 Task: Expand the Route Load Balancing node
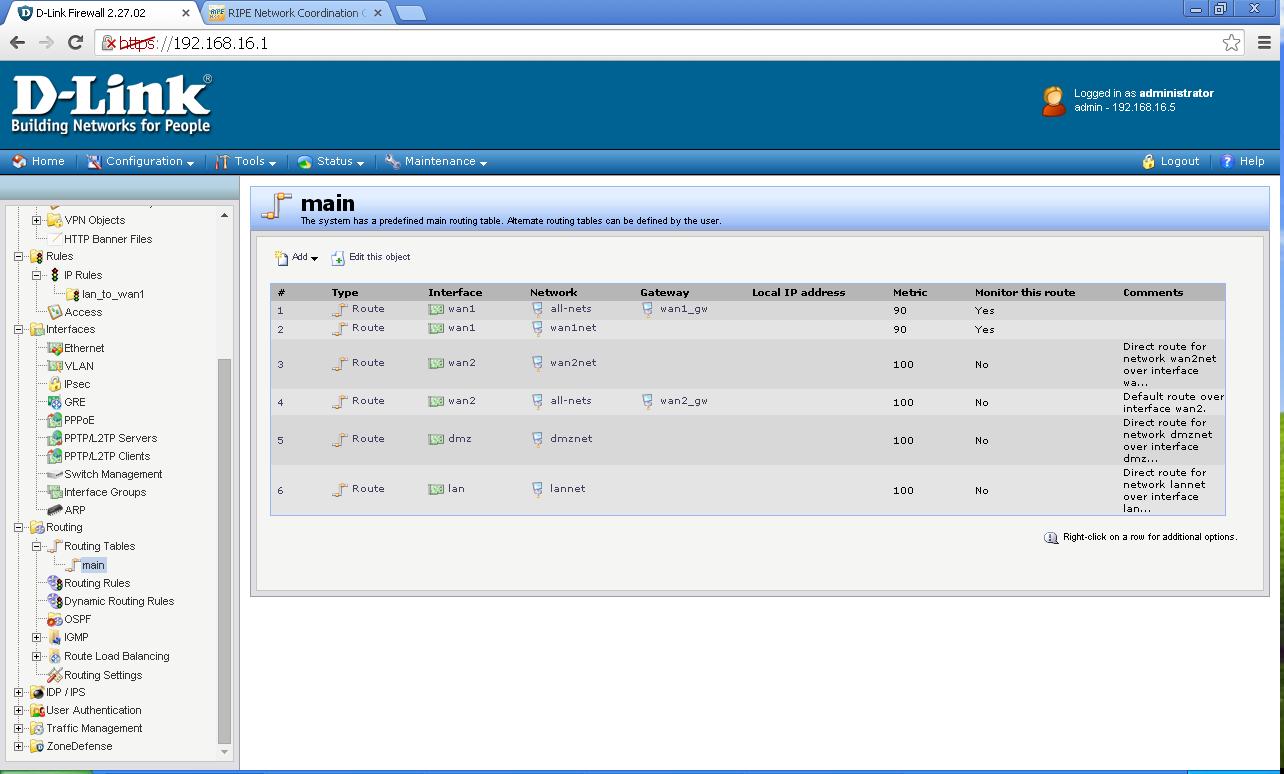[37, 656]
